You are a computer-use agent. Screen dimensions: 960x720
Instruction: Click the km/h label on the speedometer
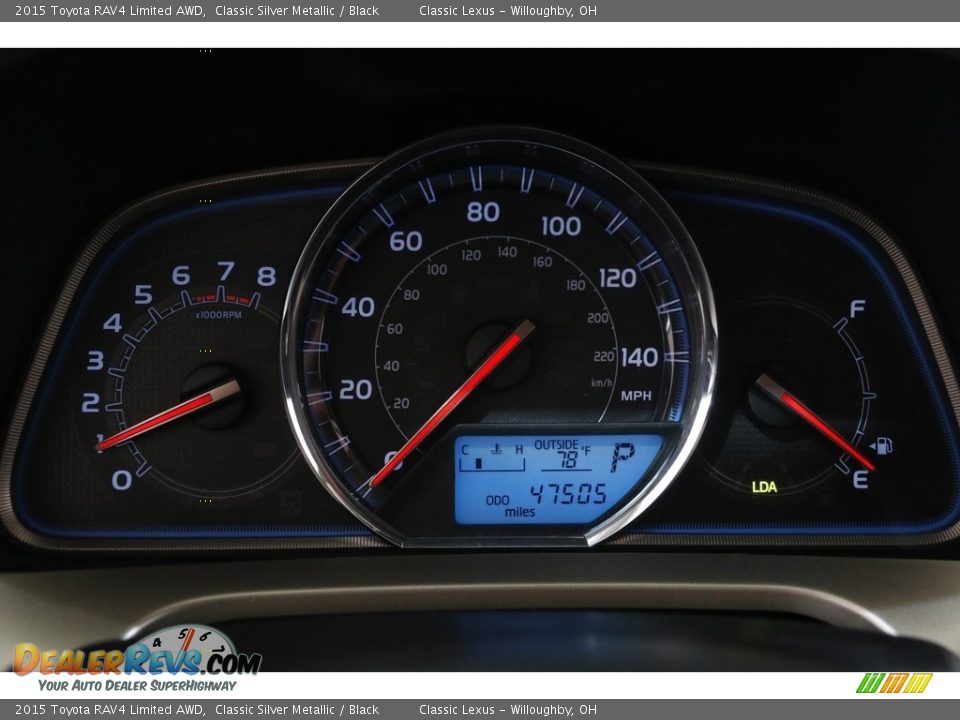pyautogui.click(x=601, y=383)
